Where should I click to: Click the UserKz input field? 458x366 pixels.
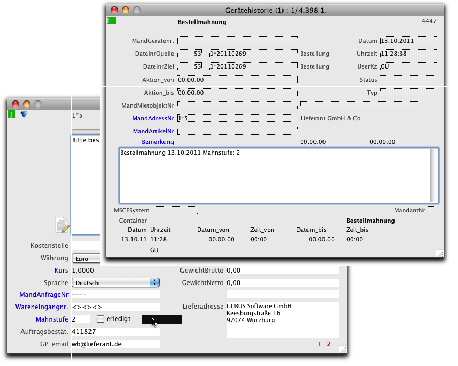pyautogui.click(x=408, y=66)
